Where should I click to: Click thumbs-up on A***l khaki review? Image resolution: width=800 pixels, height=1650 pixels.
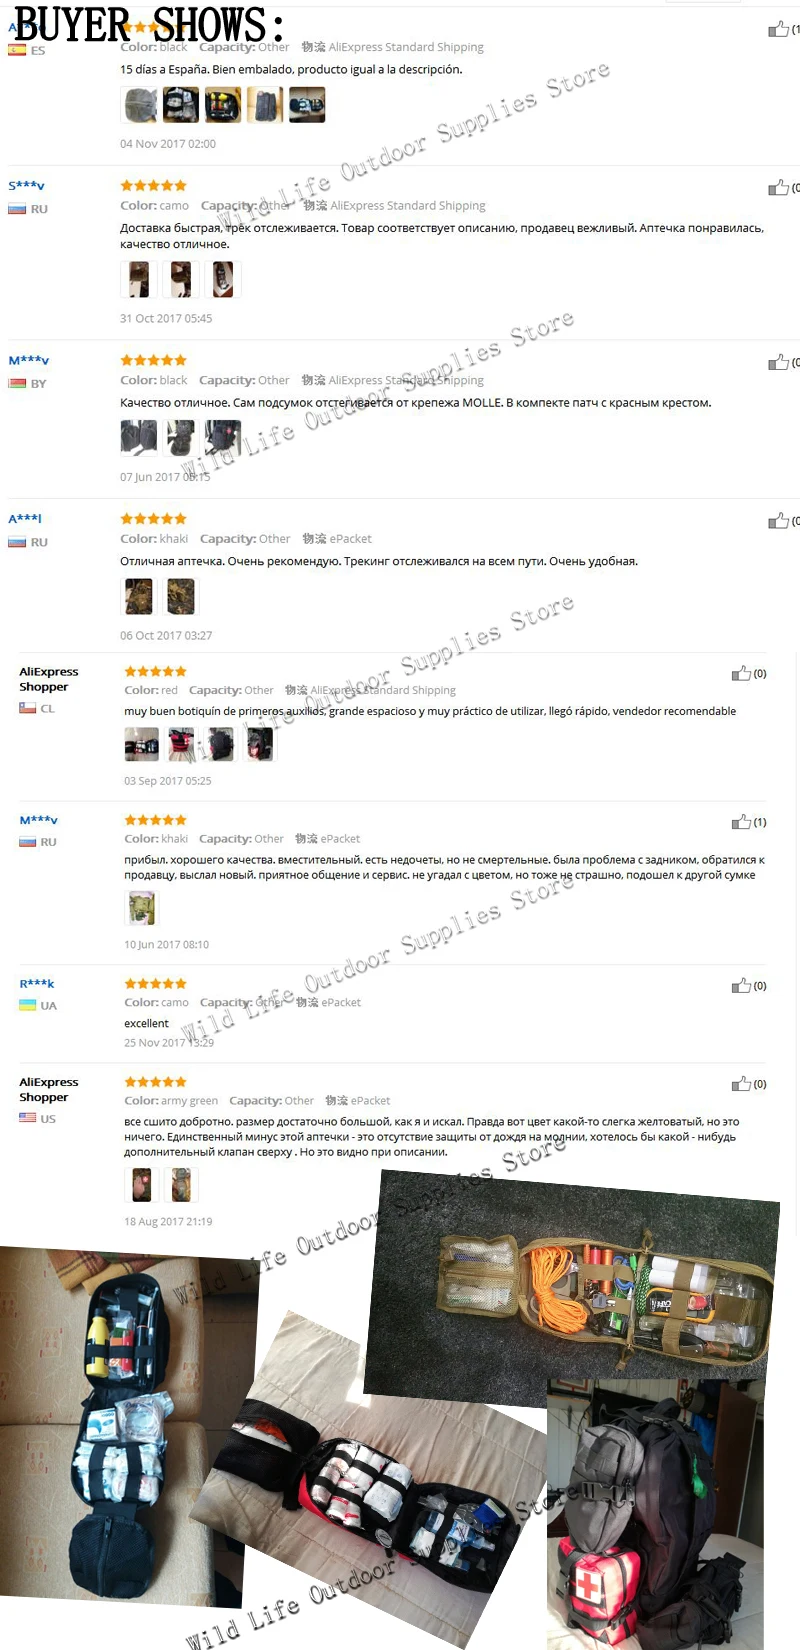(778, 520)
